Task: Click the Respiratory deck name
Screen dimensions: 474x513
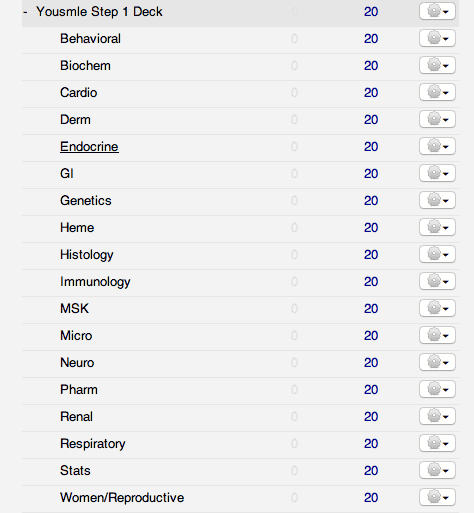Action: [93, 444]
